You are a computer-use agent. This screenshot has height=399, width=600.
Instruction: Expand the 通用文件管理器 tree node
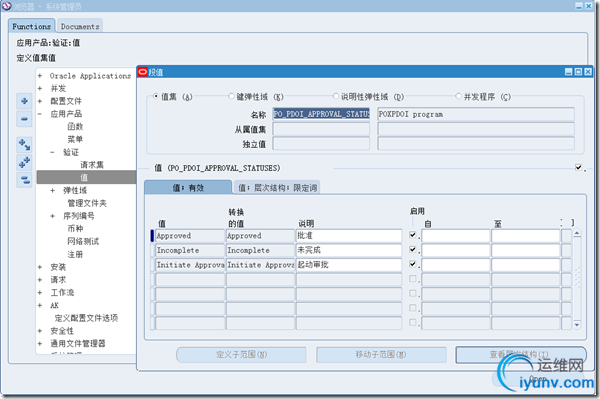(40, 344)
